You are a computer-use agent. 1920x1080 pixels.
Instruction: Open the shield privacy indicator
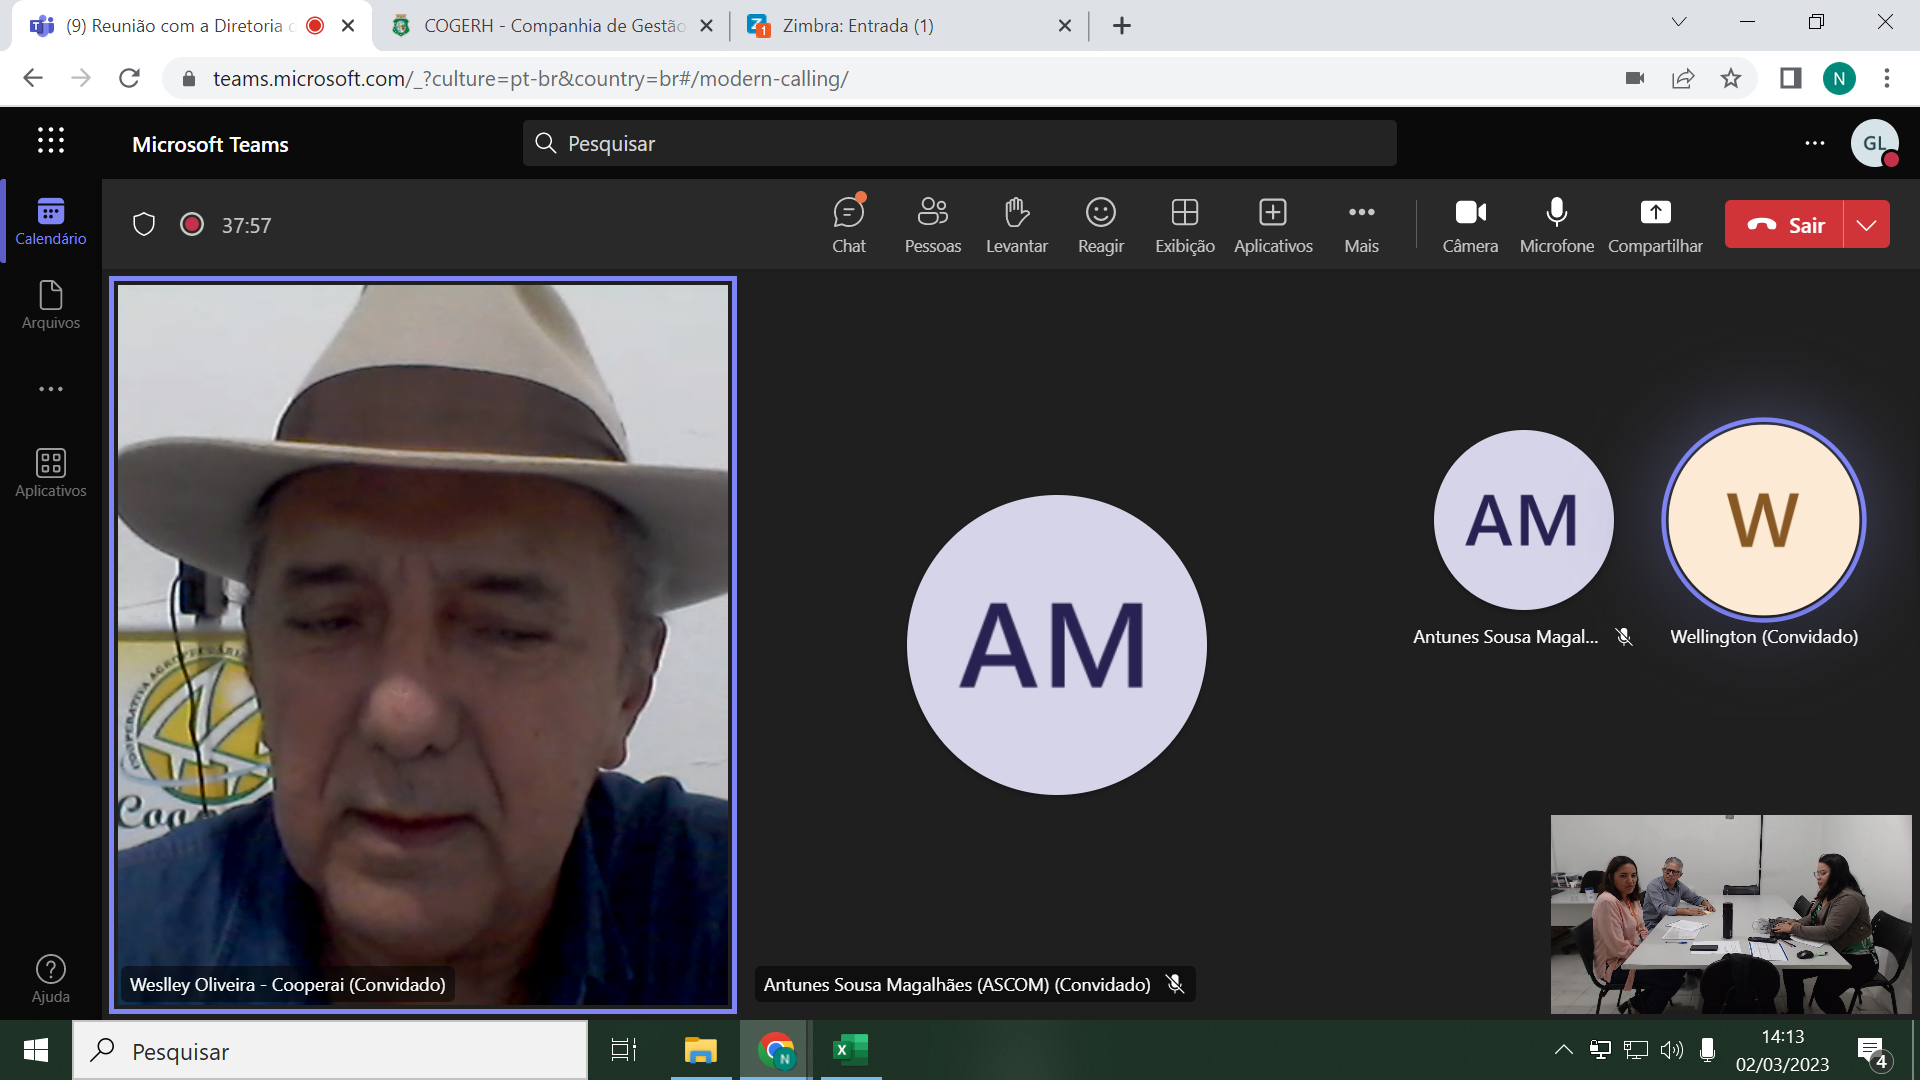pos(144,225)
